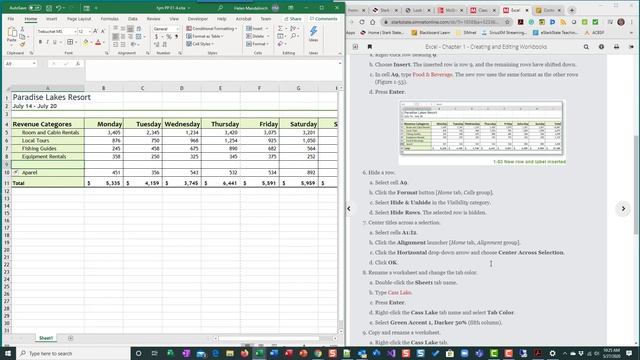Click Insert in the Cells group
Screen dimensions: 640x360
[257, 29]
